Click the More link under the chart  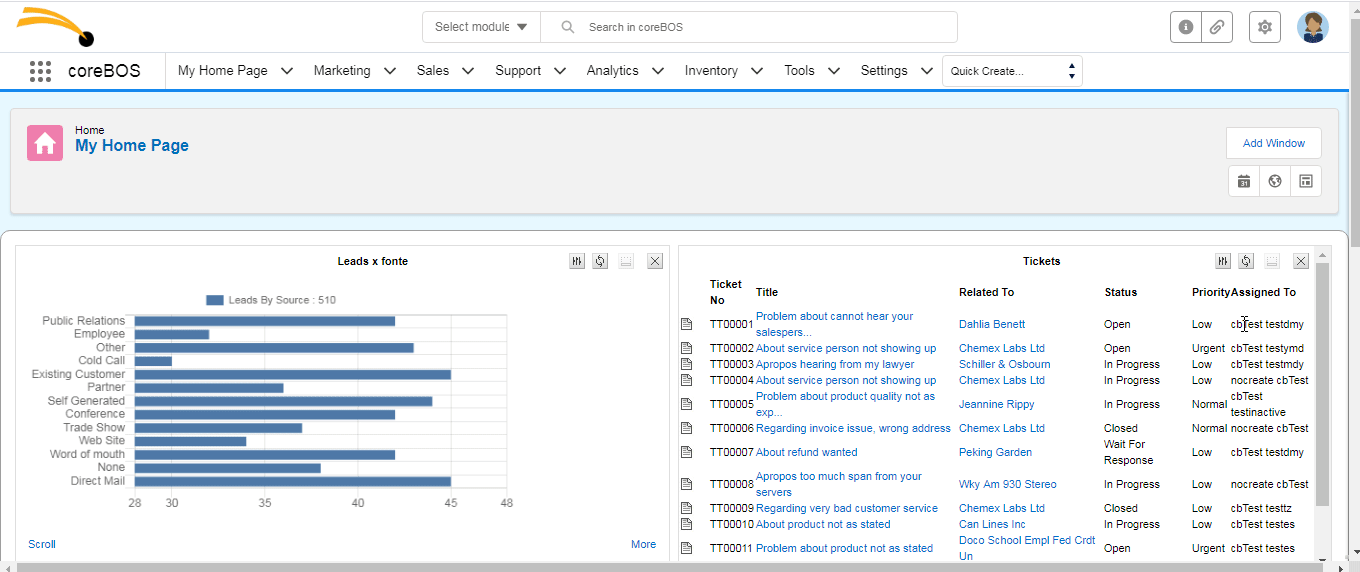(x=643, y=544)
